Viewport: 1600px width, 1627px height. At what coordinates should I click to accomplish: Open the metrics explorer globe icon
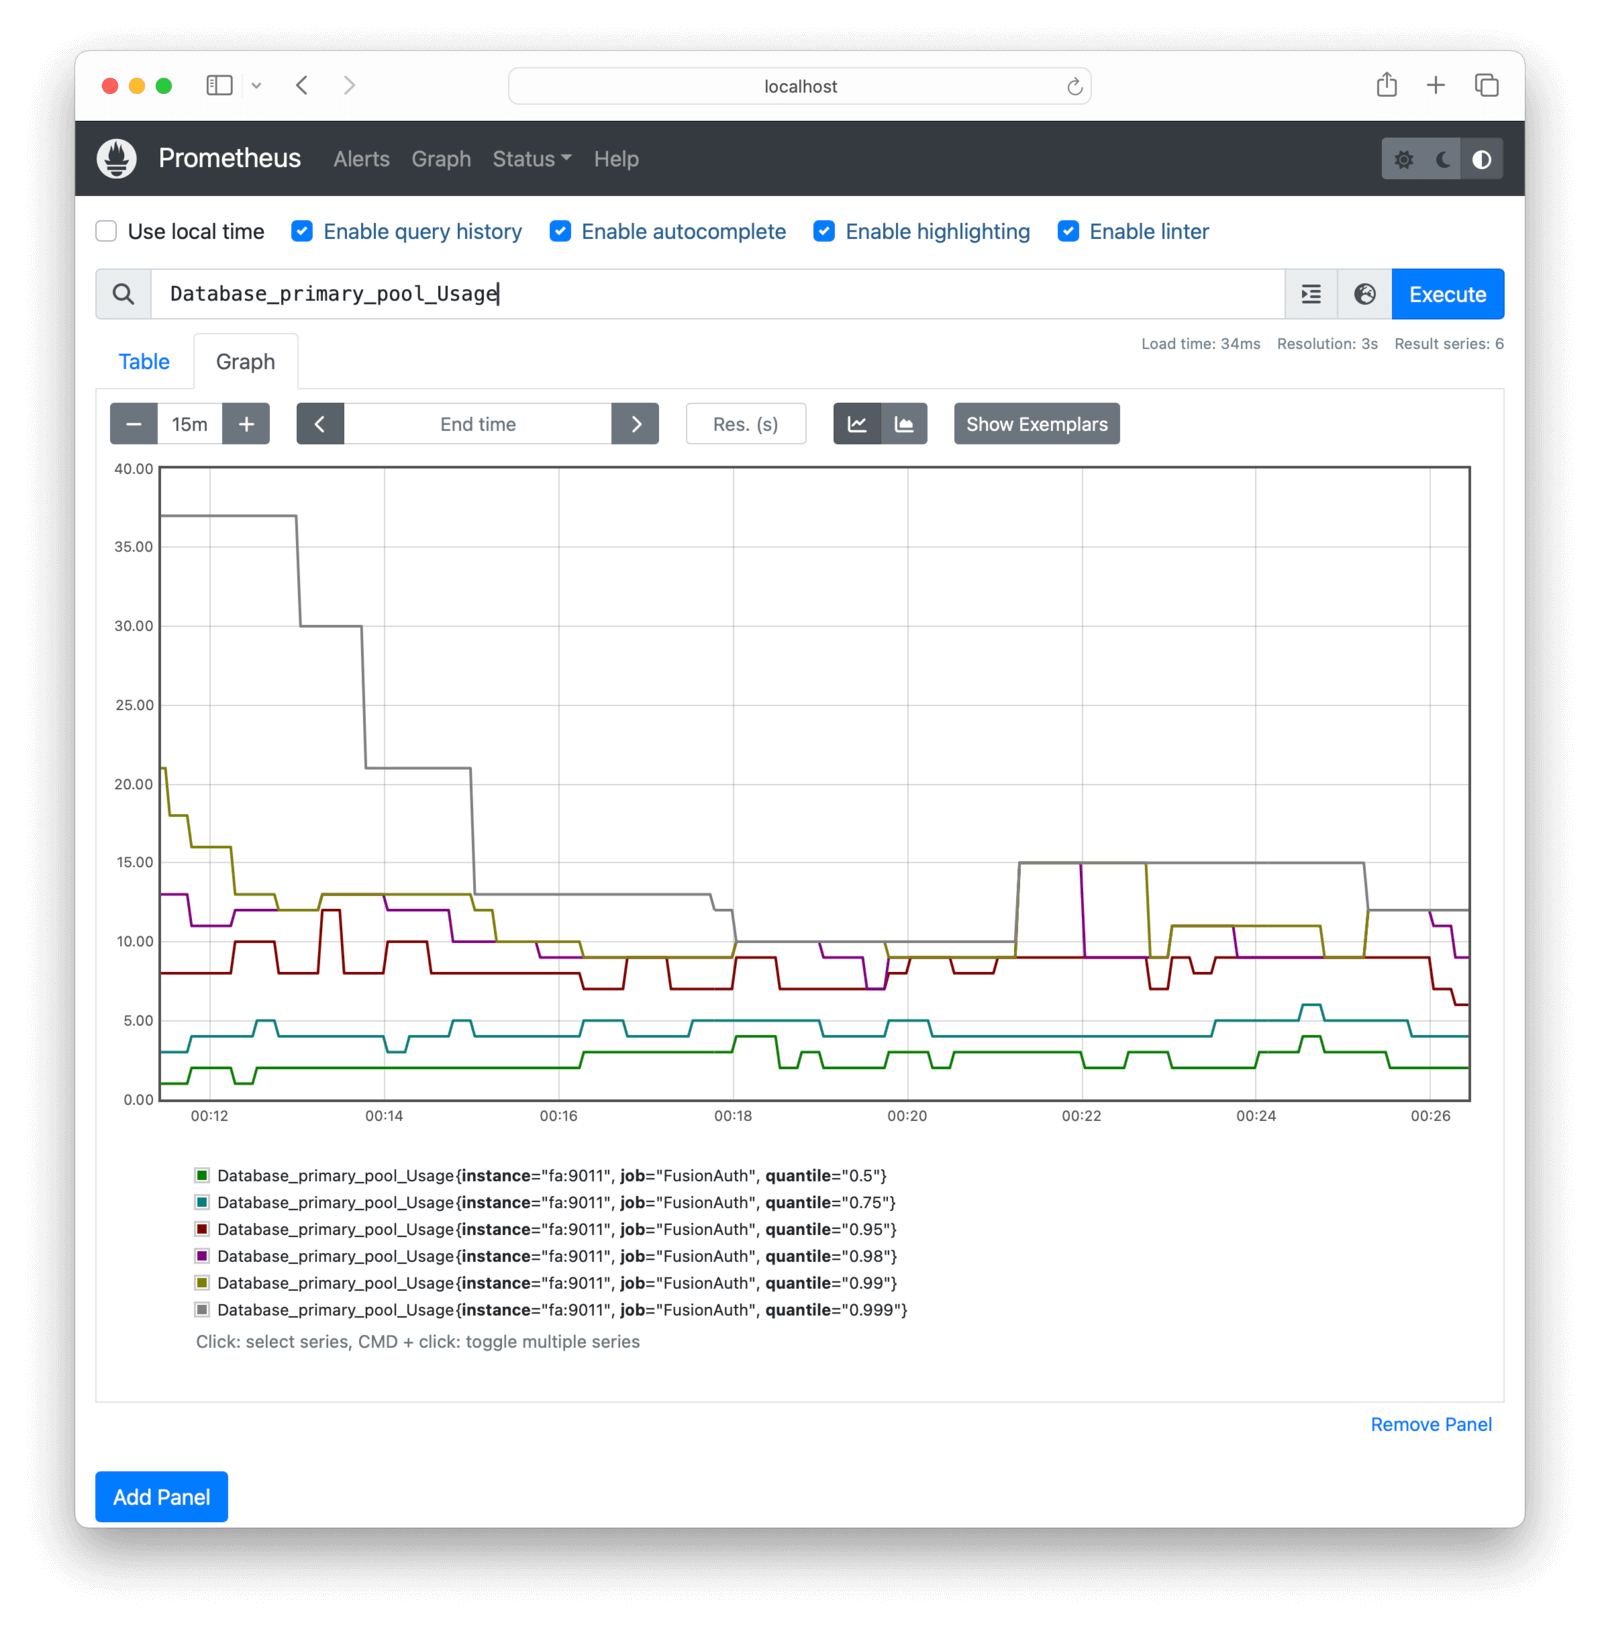pyautogui.click(x=1365, y=294)
